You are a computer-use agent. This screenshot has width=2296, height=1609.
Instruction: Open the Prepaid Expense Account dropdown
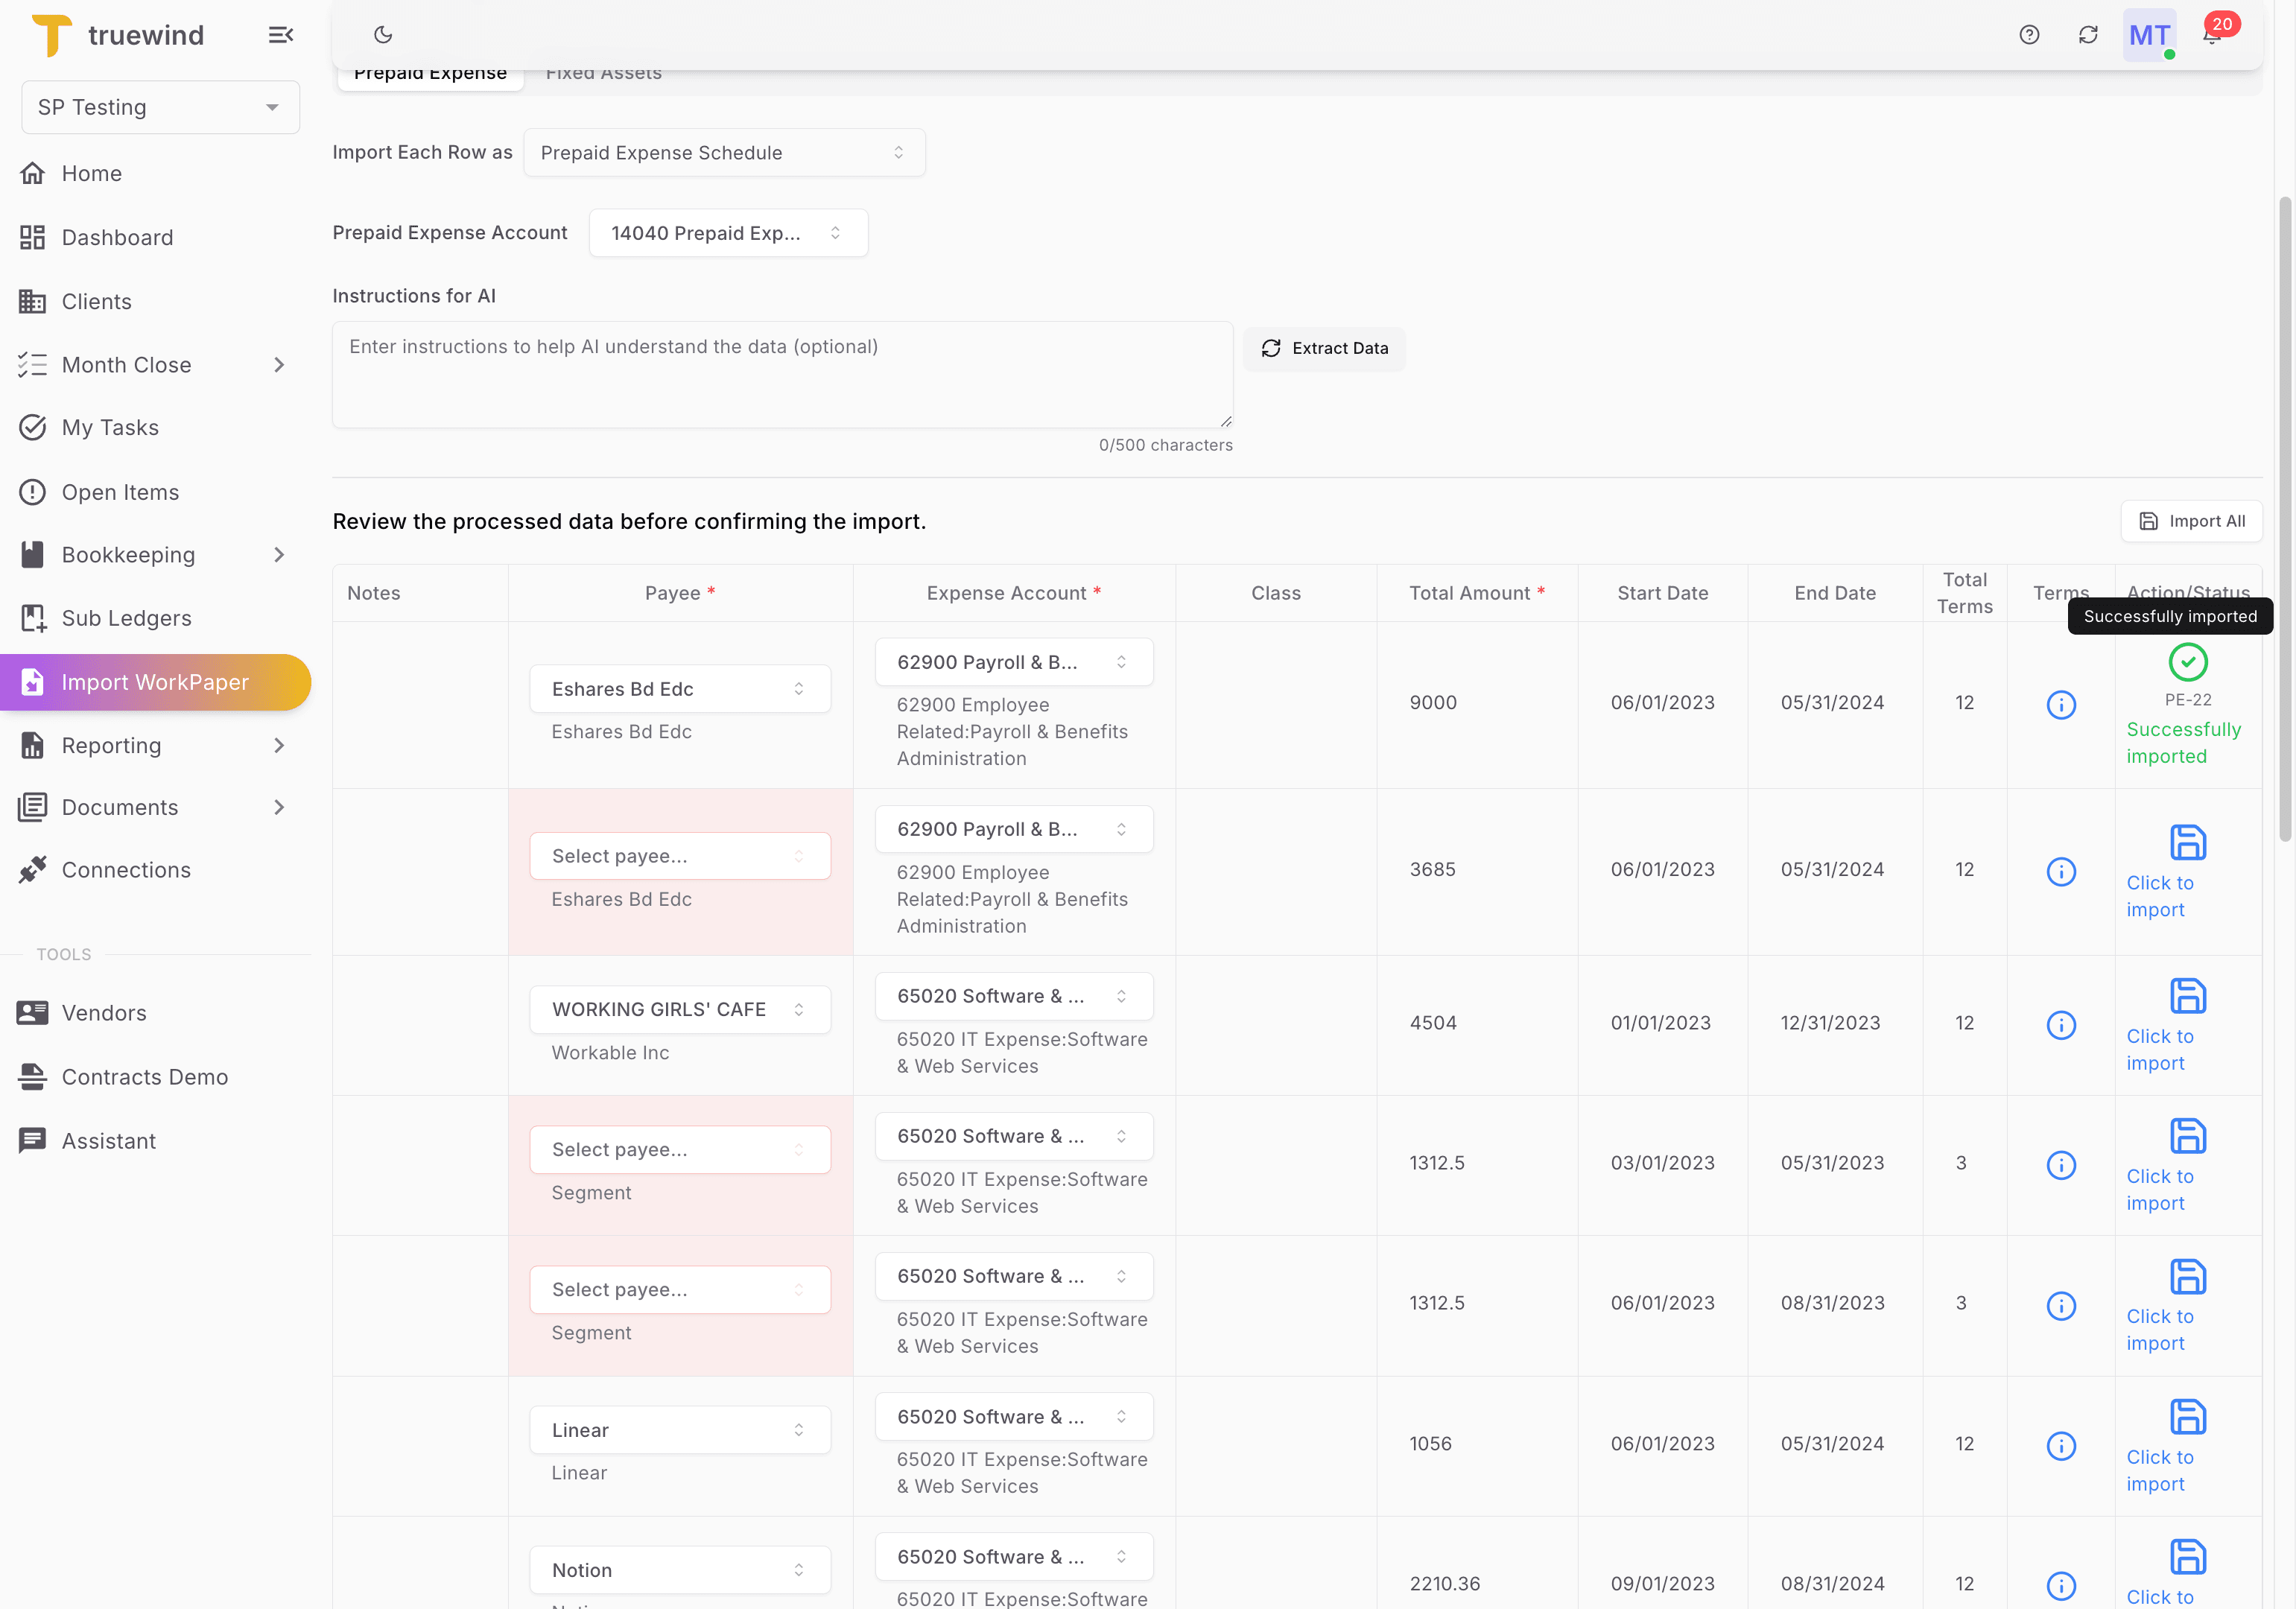728,232
